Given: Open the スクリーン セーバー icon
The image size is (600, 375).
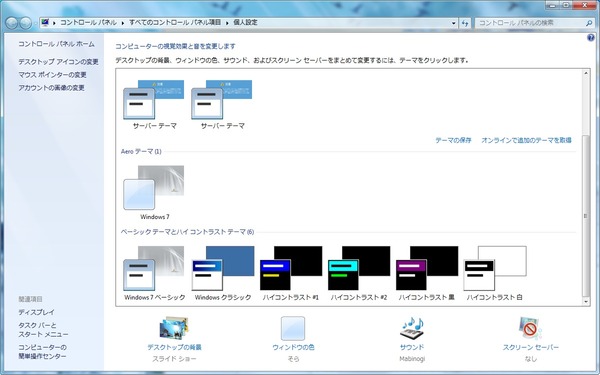Looking at the screenshot, I should click(530, 328).
